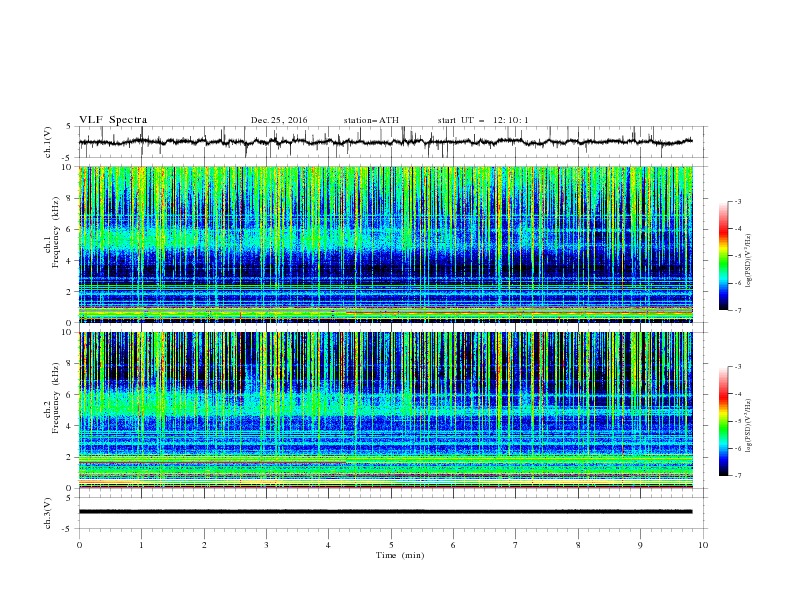
Task: Click the ch.1 colorbar log(PSD) label
Action: pos(749,261)
